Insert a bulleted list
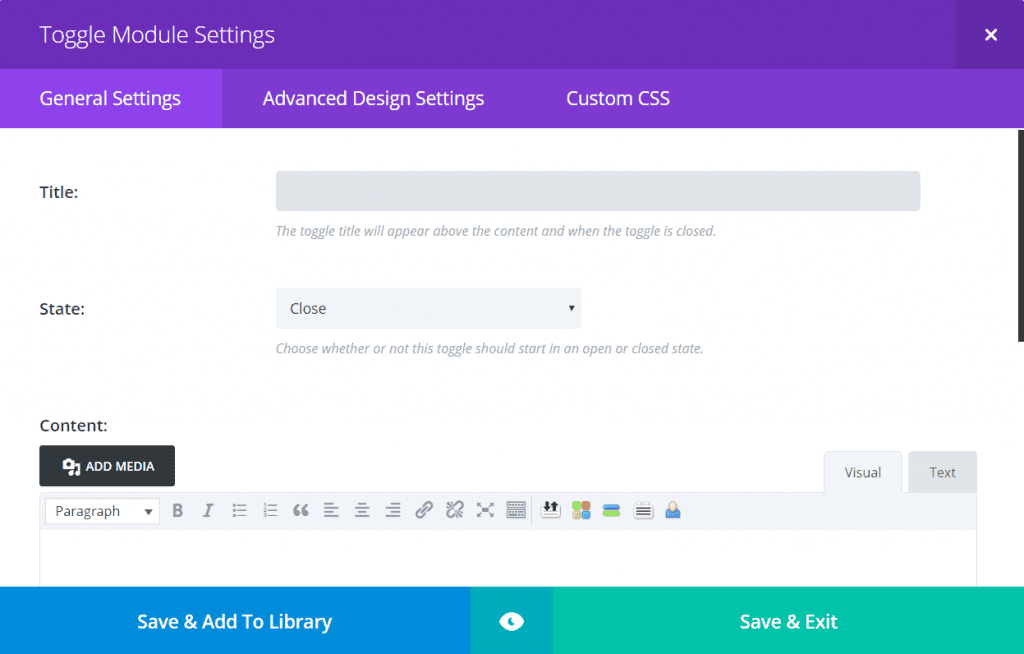The image size is (1024, 654). (239, 510)
